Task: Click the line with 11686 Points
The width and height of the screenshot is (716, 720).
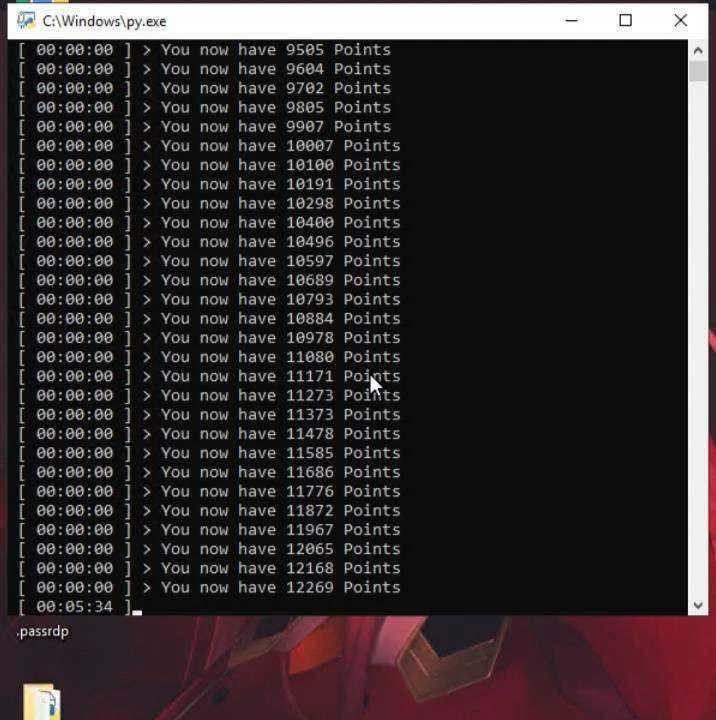Action: (209, 472)
